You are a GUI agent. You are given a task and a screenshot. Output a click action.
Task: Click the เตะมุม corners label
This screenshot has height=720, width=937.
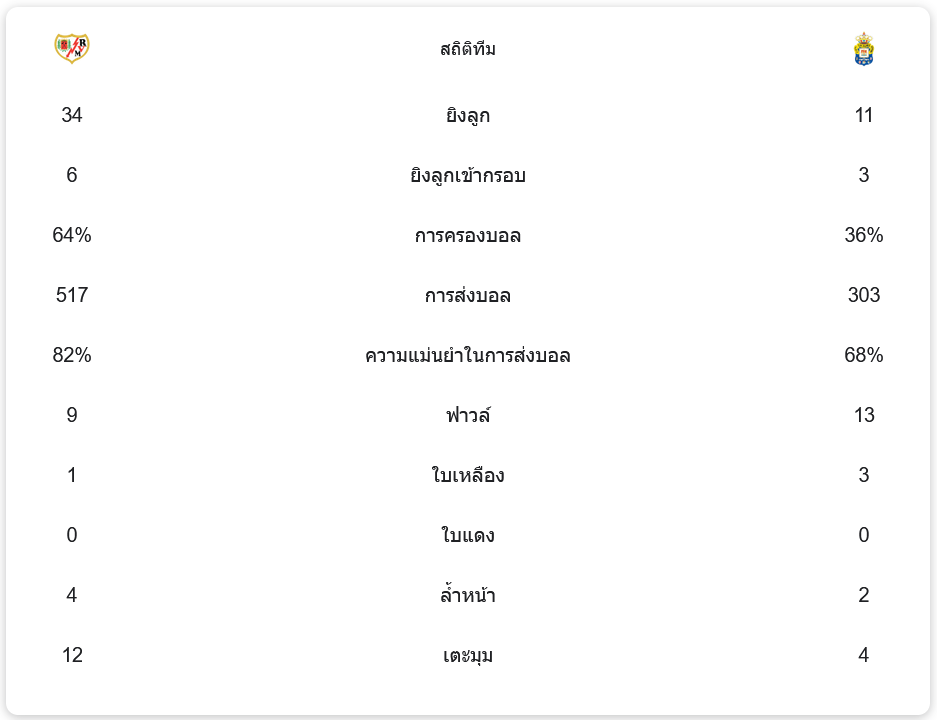tap(468, 655)
